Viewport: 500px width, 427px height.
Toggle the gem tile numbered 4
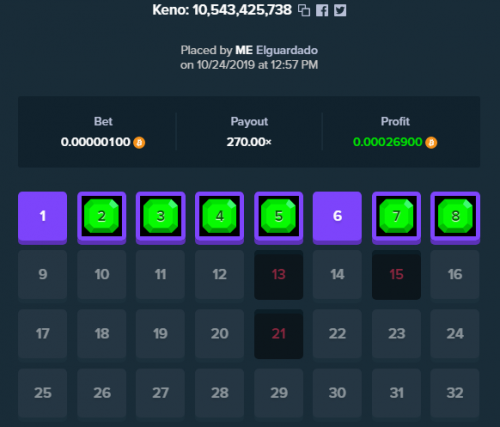click(x=219, y=218)
